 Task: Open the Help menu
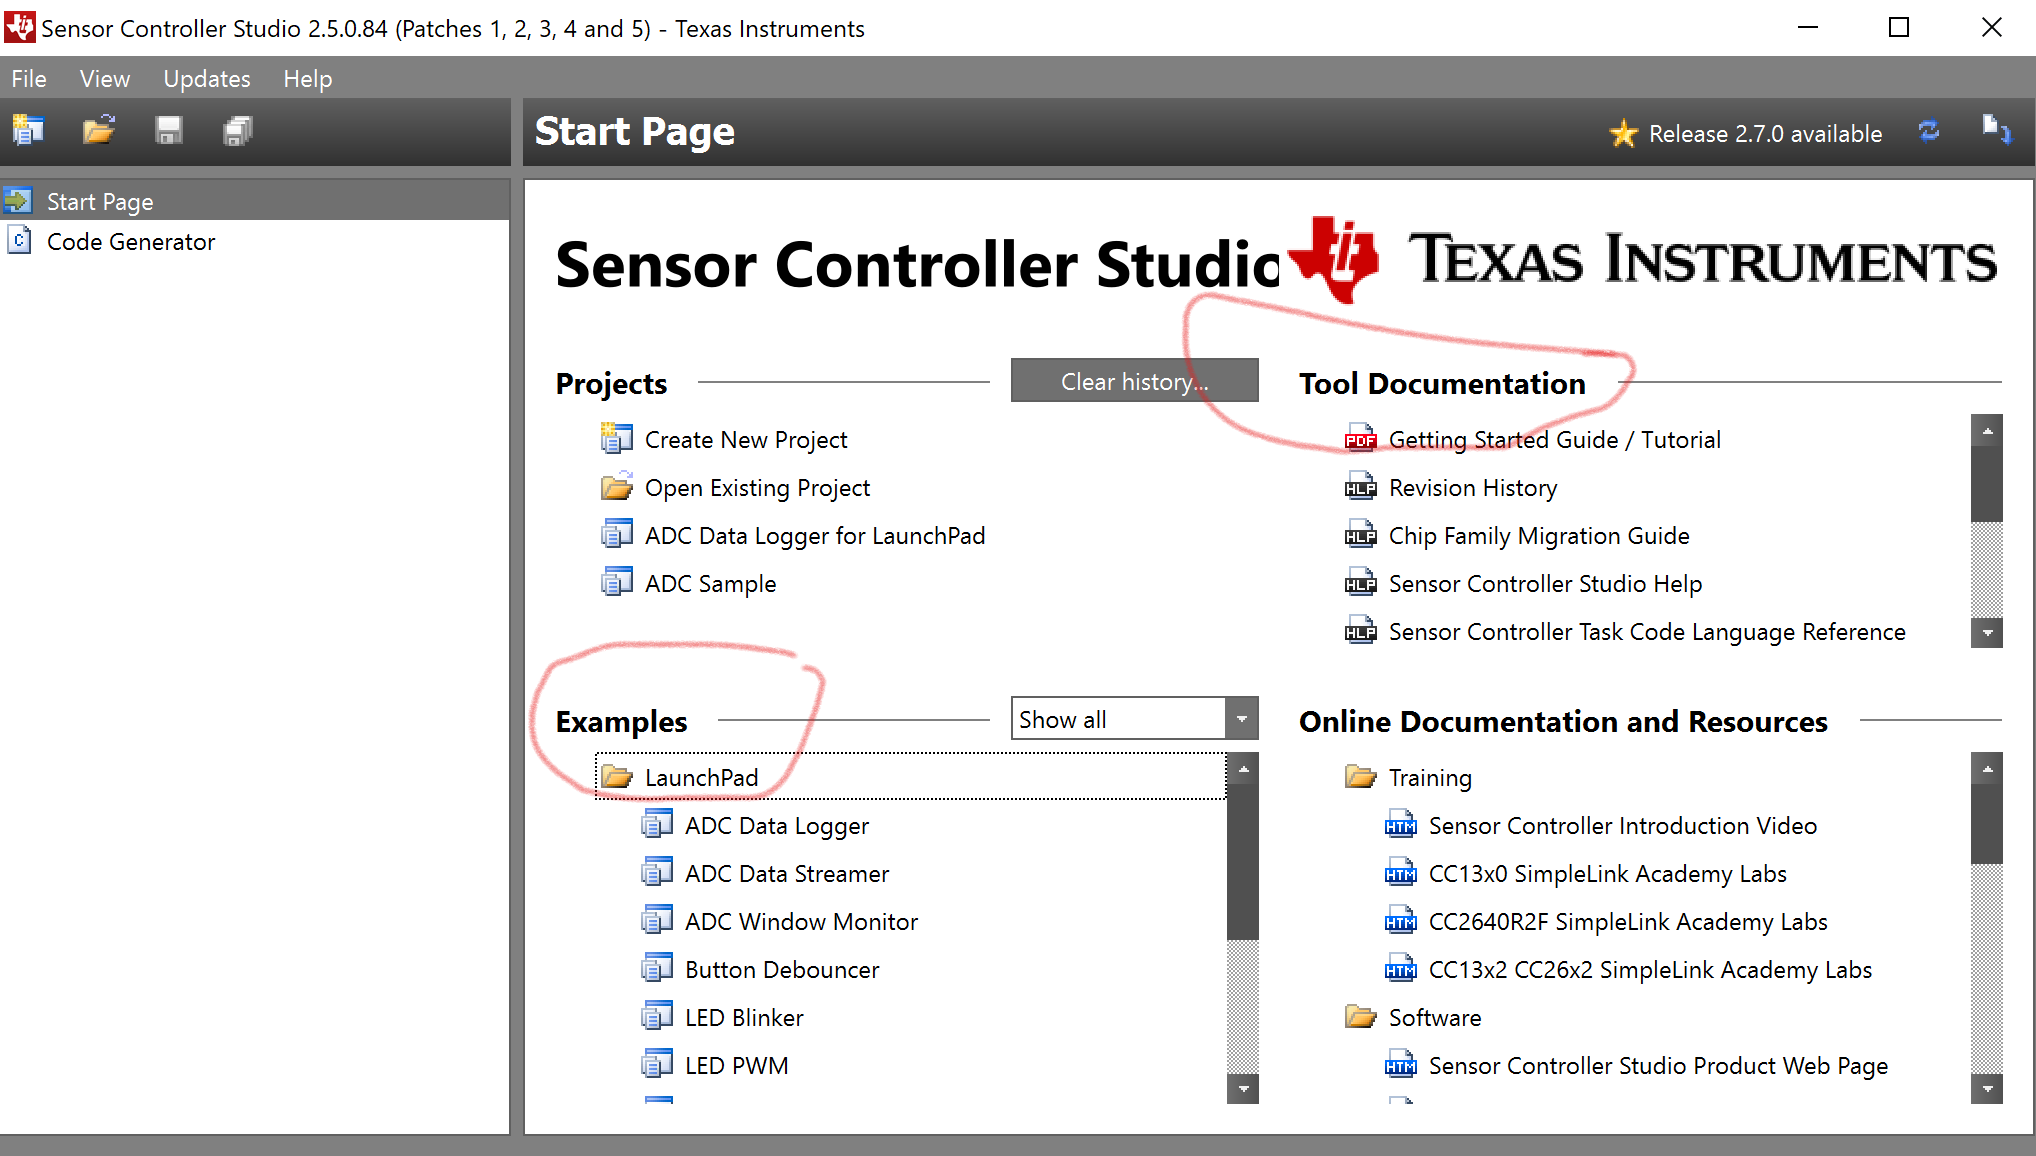coord(307,79)
